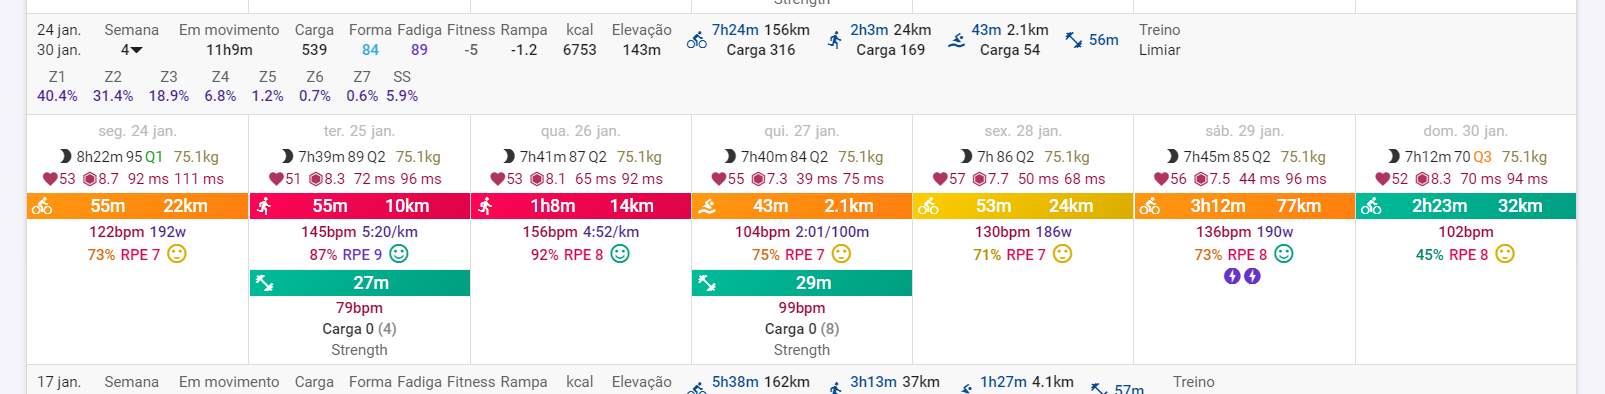Click the running icon on Tuesday's 10km run

(x=264, y=206)
